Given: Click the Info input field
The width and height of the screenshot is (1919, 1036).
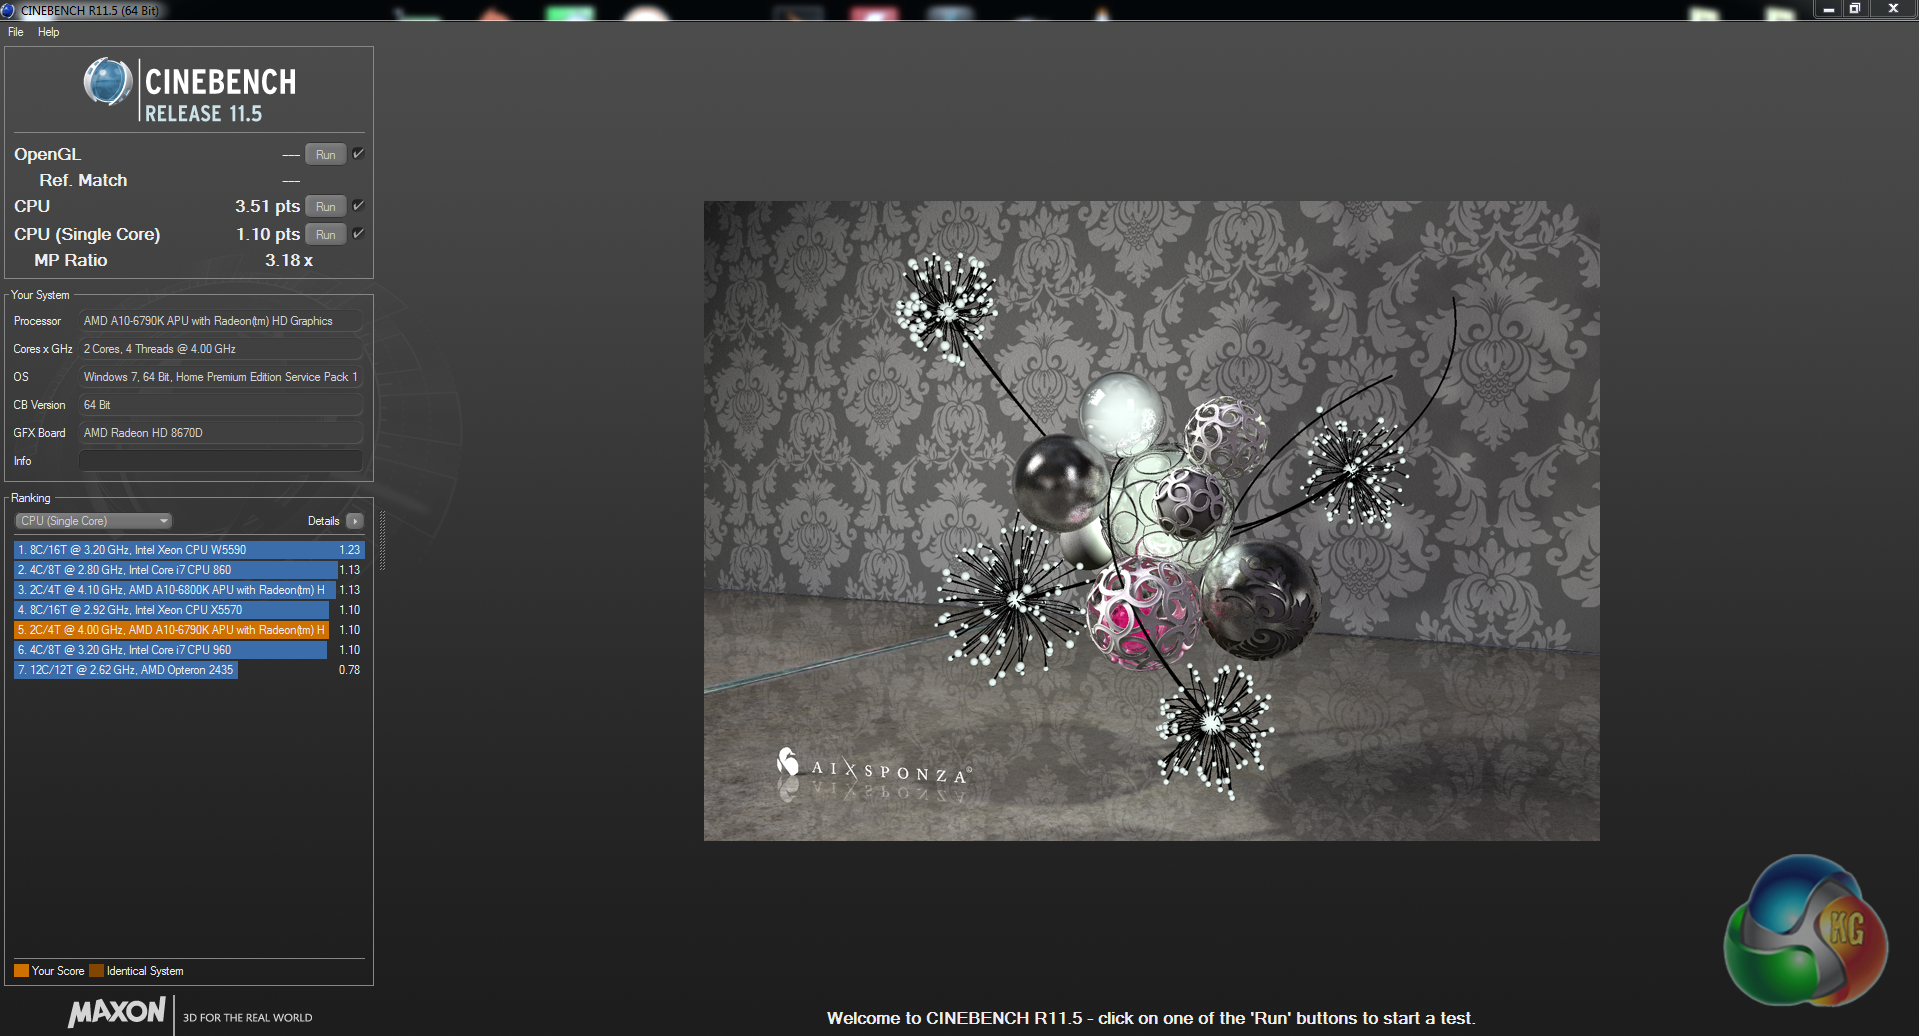Looking at the screenshot, I should 221,461.
